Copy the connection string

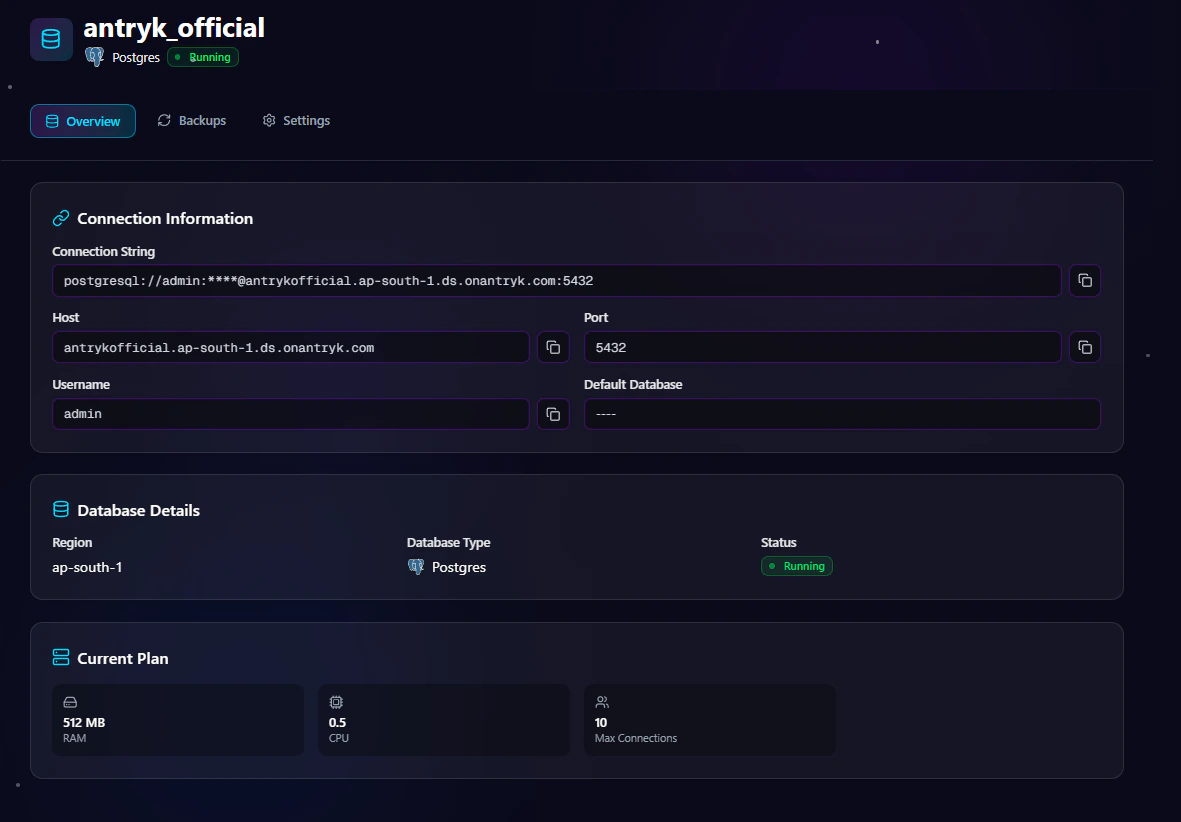click(x=1085, y=280)
